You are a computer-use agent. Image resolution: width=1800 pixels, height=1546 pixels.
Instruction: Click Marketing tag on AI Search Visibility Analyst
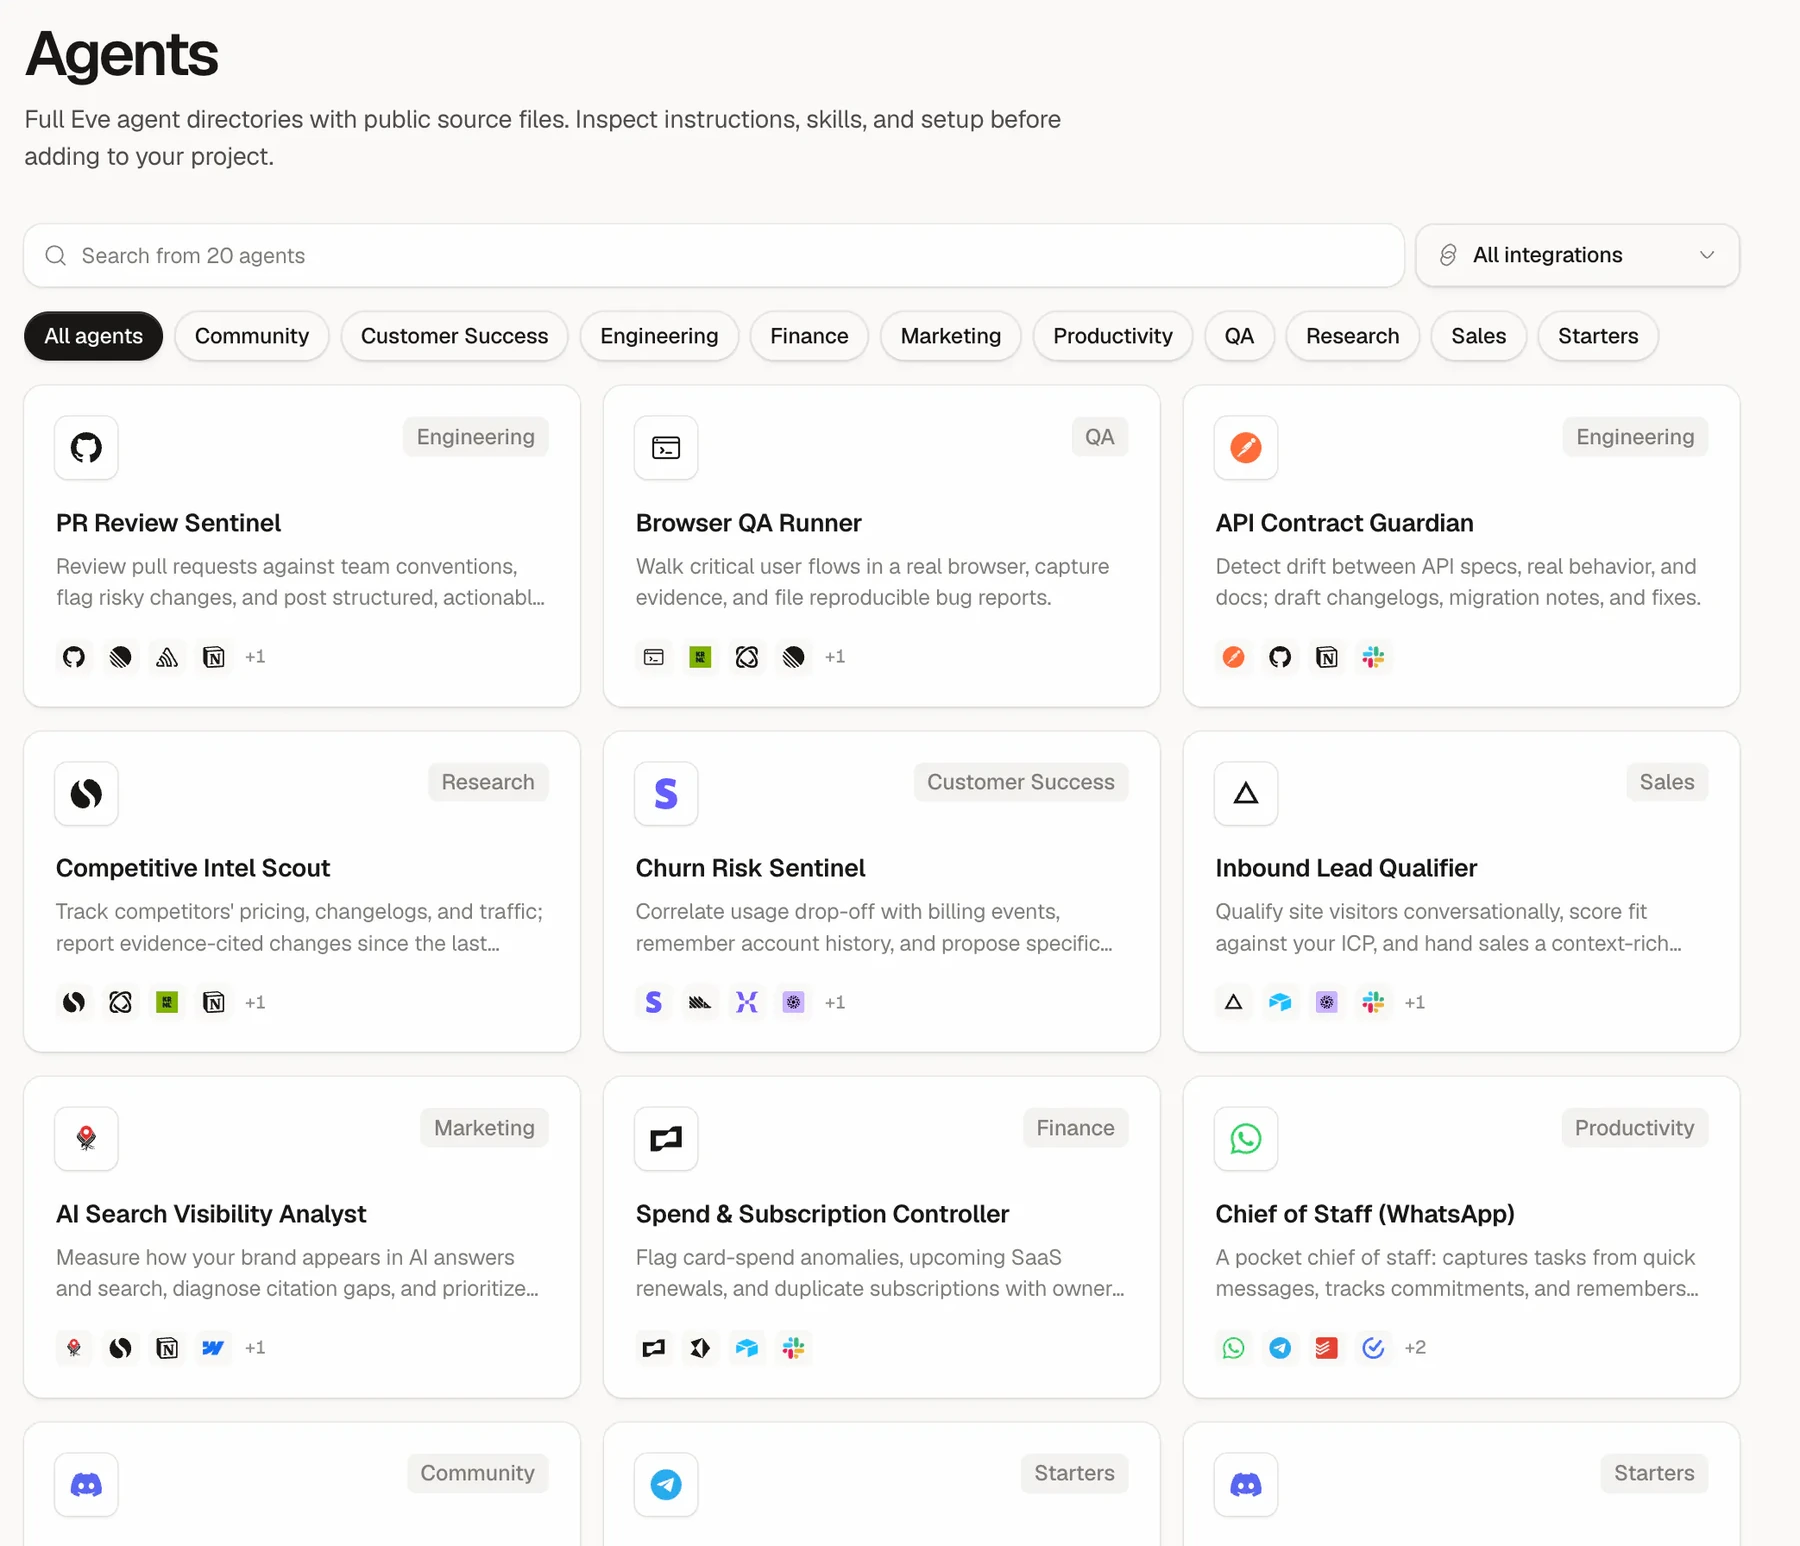[485, 1128]
